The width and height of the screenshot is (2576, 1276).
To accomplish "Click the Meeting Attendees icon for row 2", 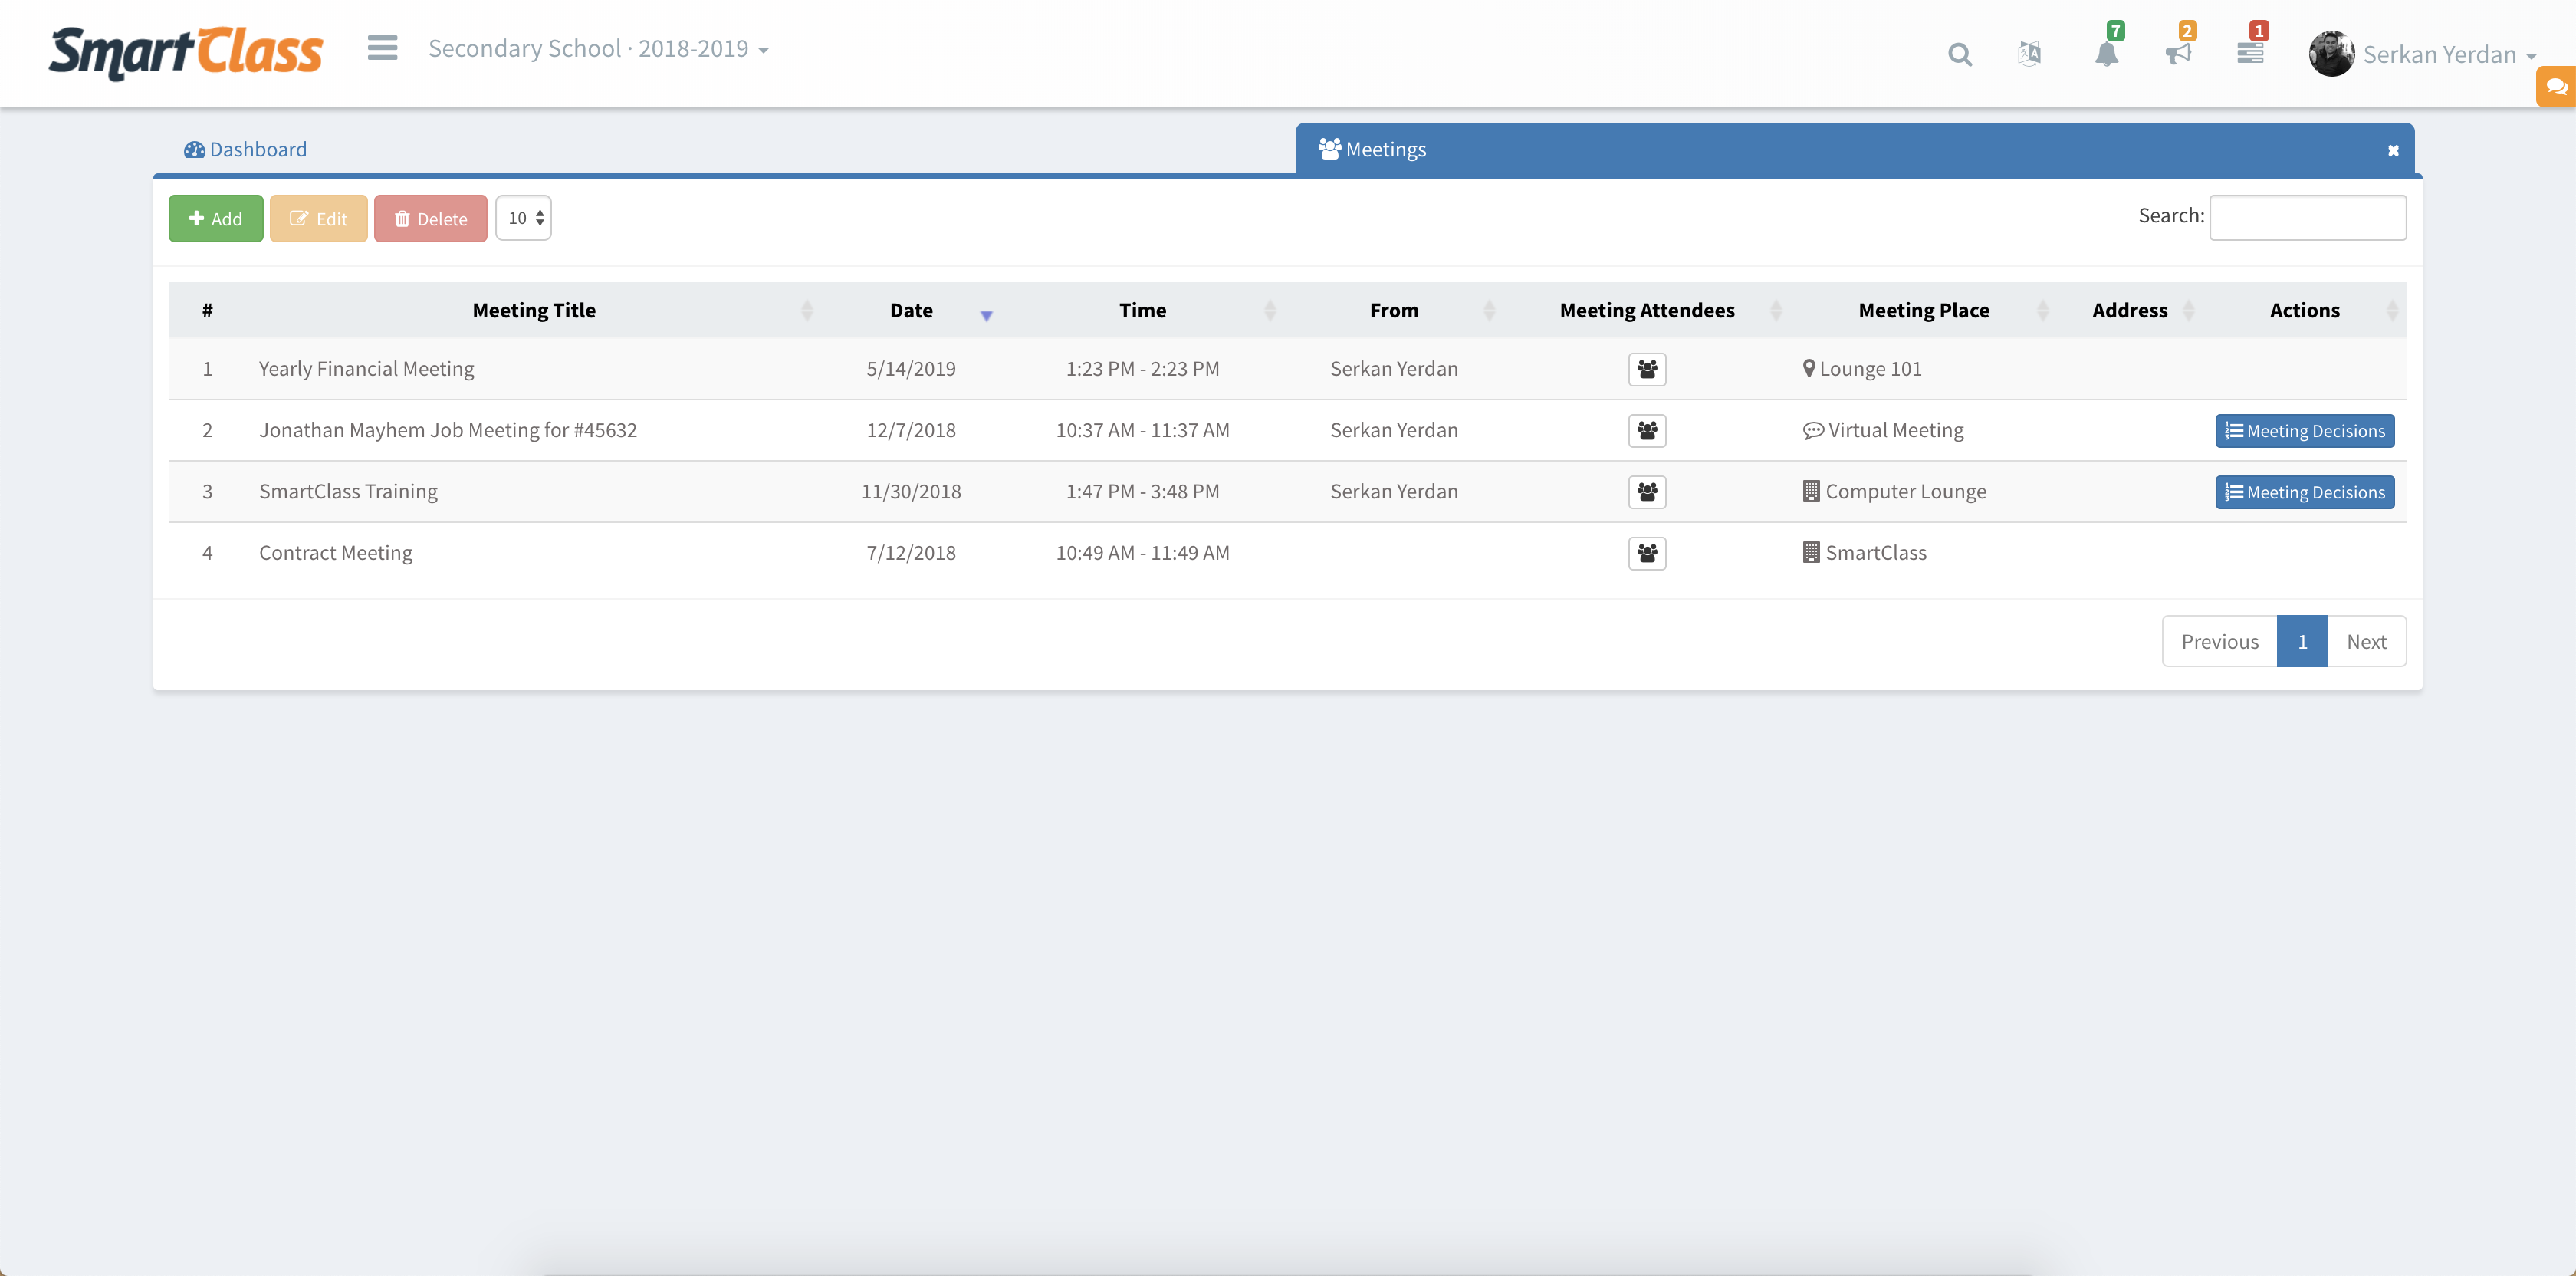I will pyautogui.click(x=1648, y=430).
